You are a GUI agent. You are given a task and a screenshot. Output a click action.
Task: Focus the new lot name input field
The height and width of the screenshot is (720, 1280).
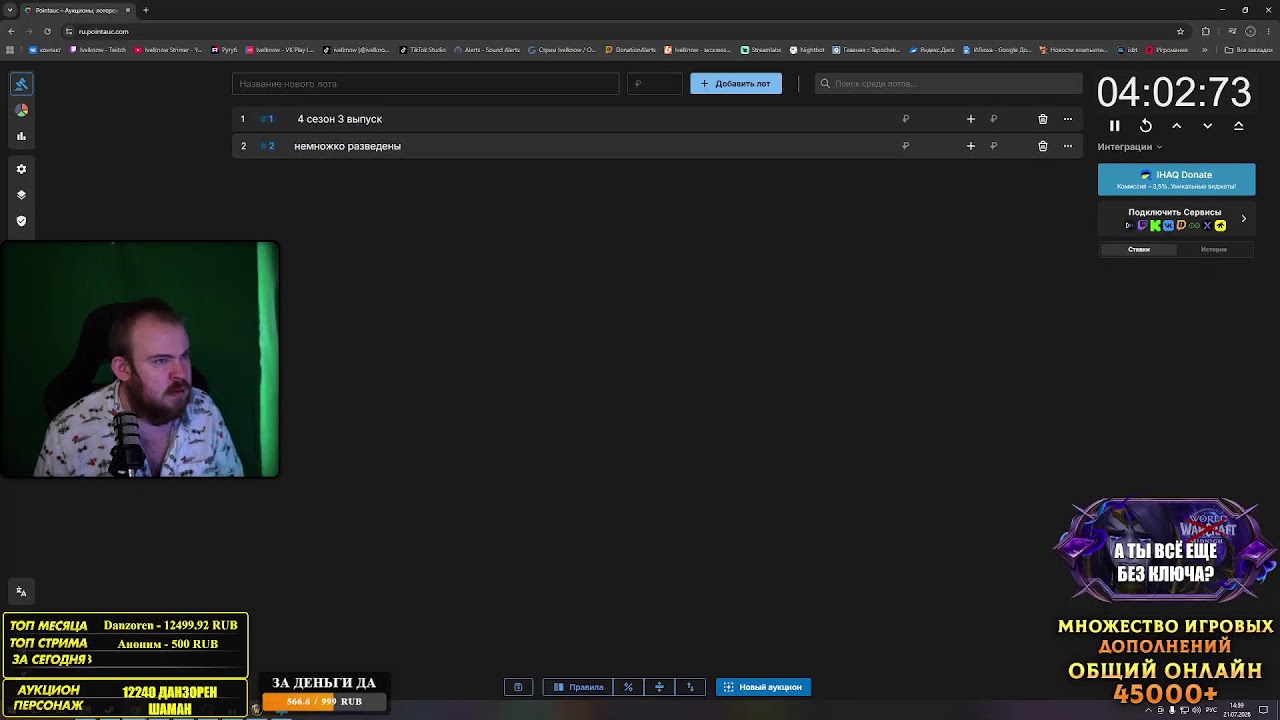point(426,84)
